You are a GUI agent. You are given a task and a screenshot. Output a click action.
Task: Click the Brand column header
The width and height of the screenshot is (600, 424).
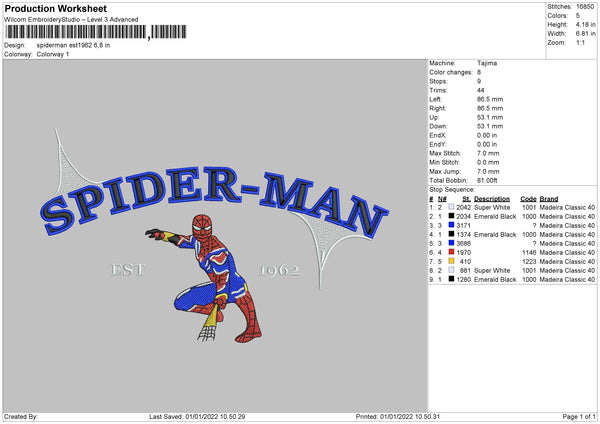[549, 199]
